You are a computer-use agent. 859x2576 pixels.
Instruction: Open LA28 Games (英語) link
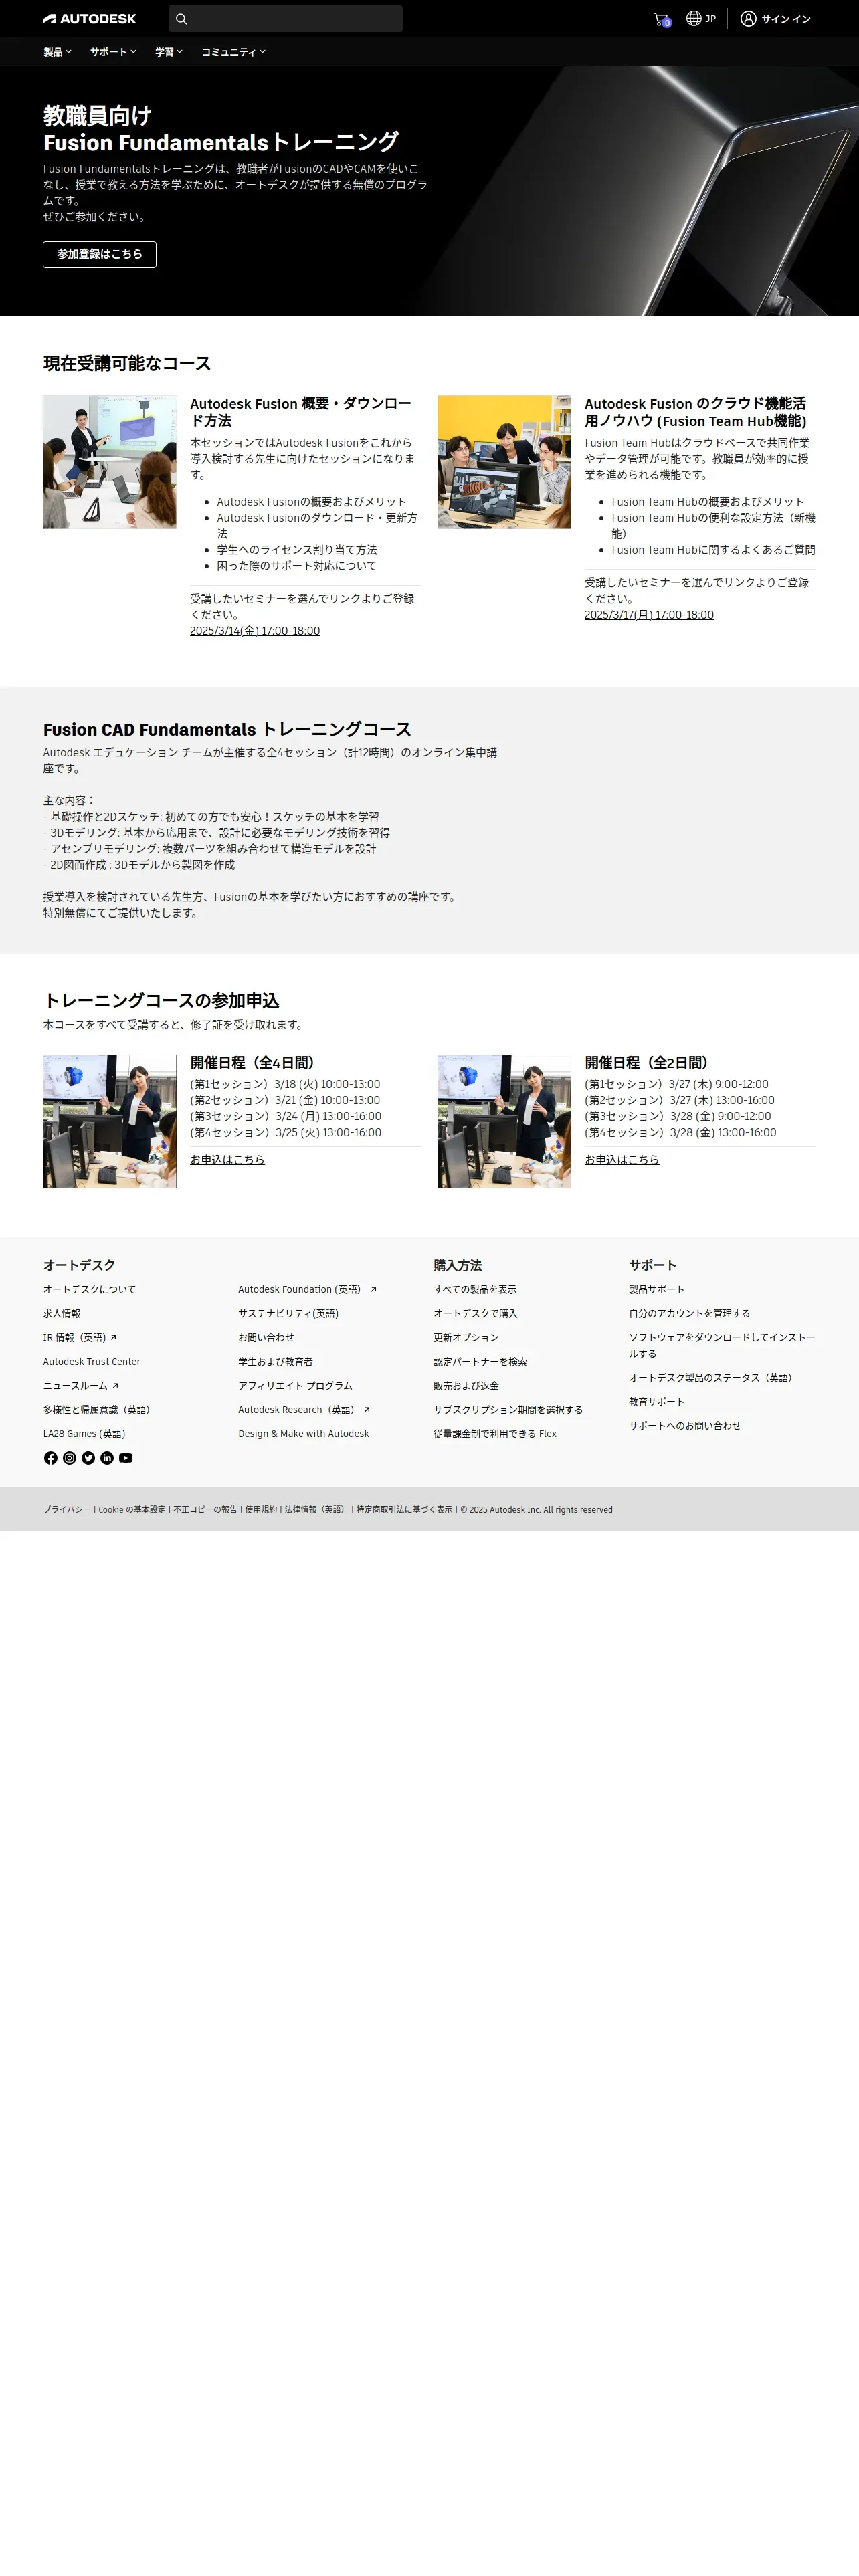pos(84,1434)
